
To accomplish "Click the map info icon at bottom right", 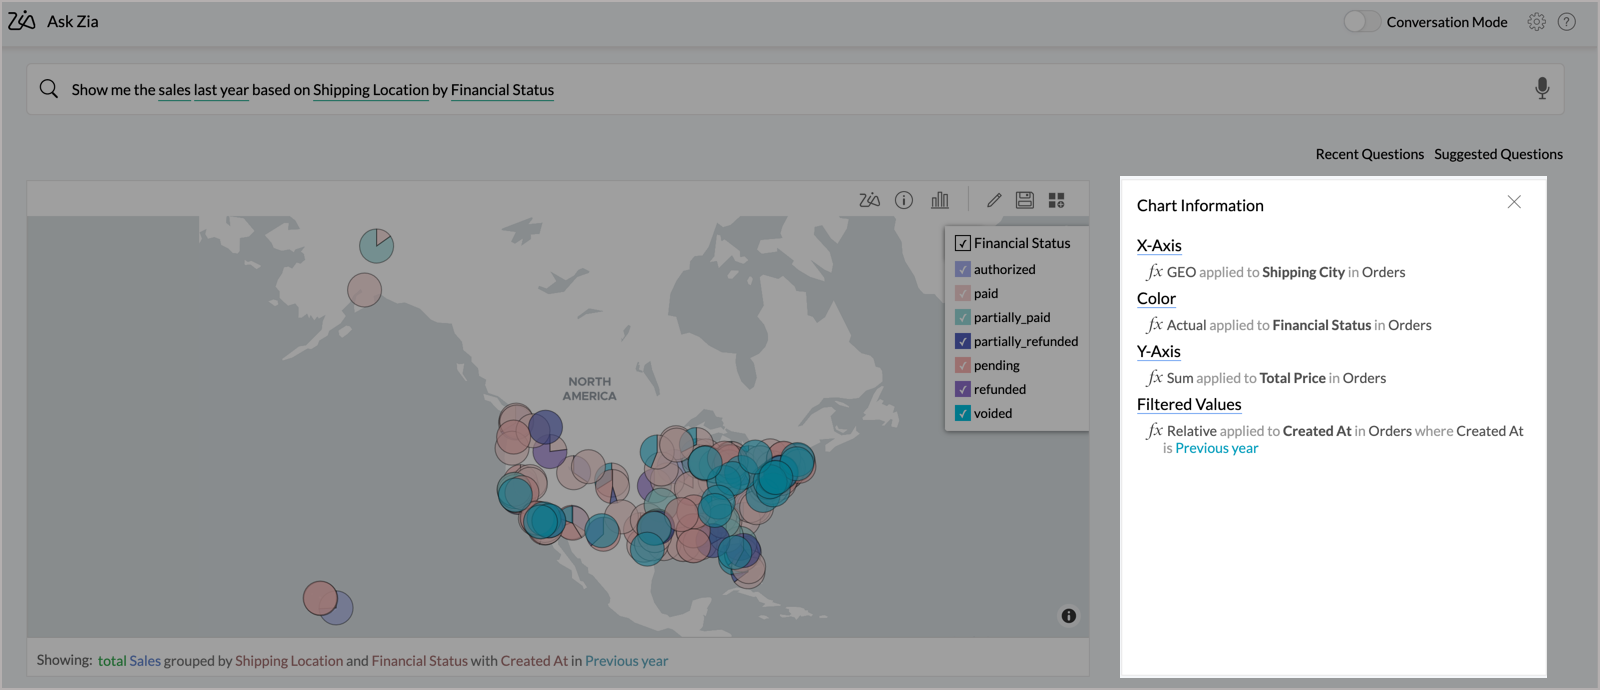I will [1069, 616].
